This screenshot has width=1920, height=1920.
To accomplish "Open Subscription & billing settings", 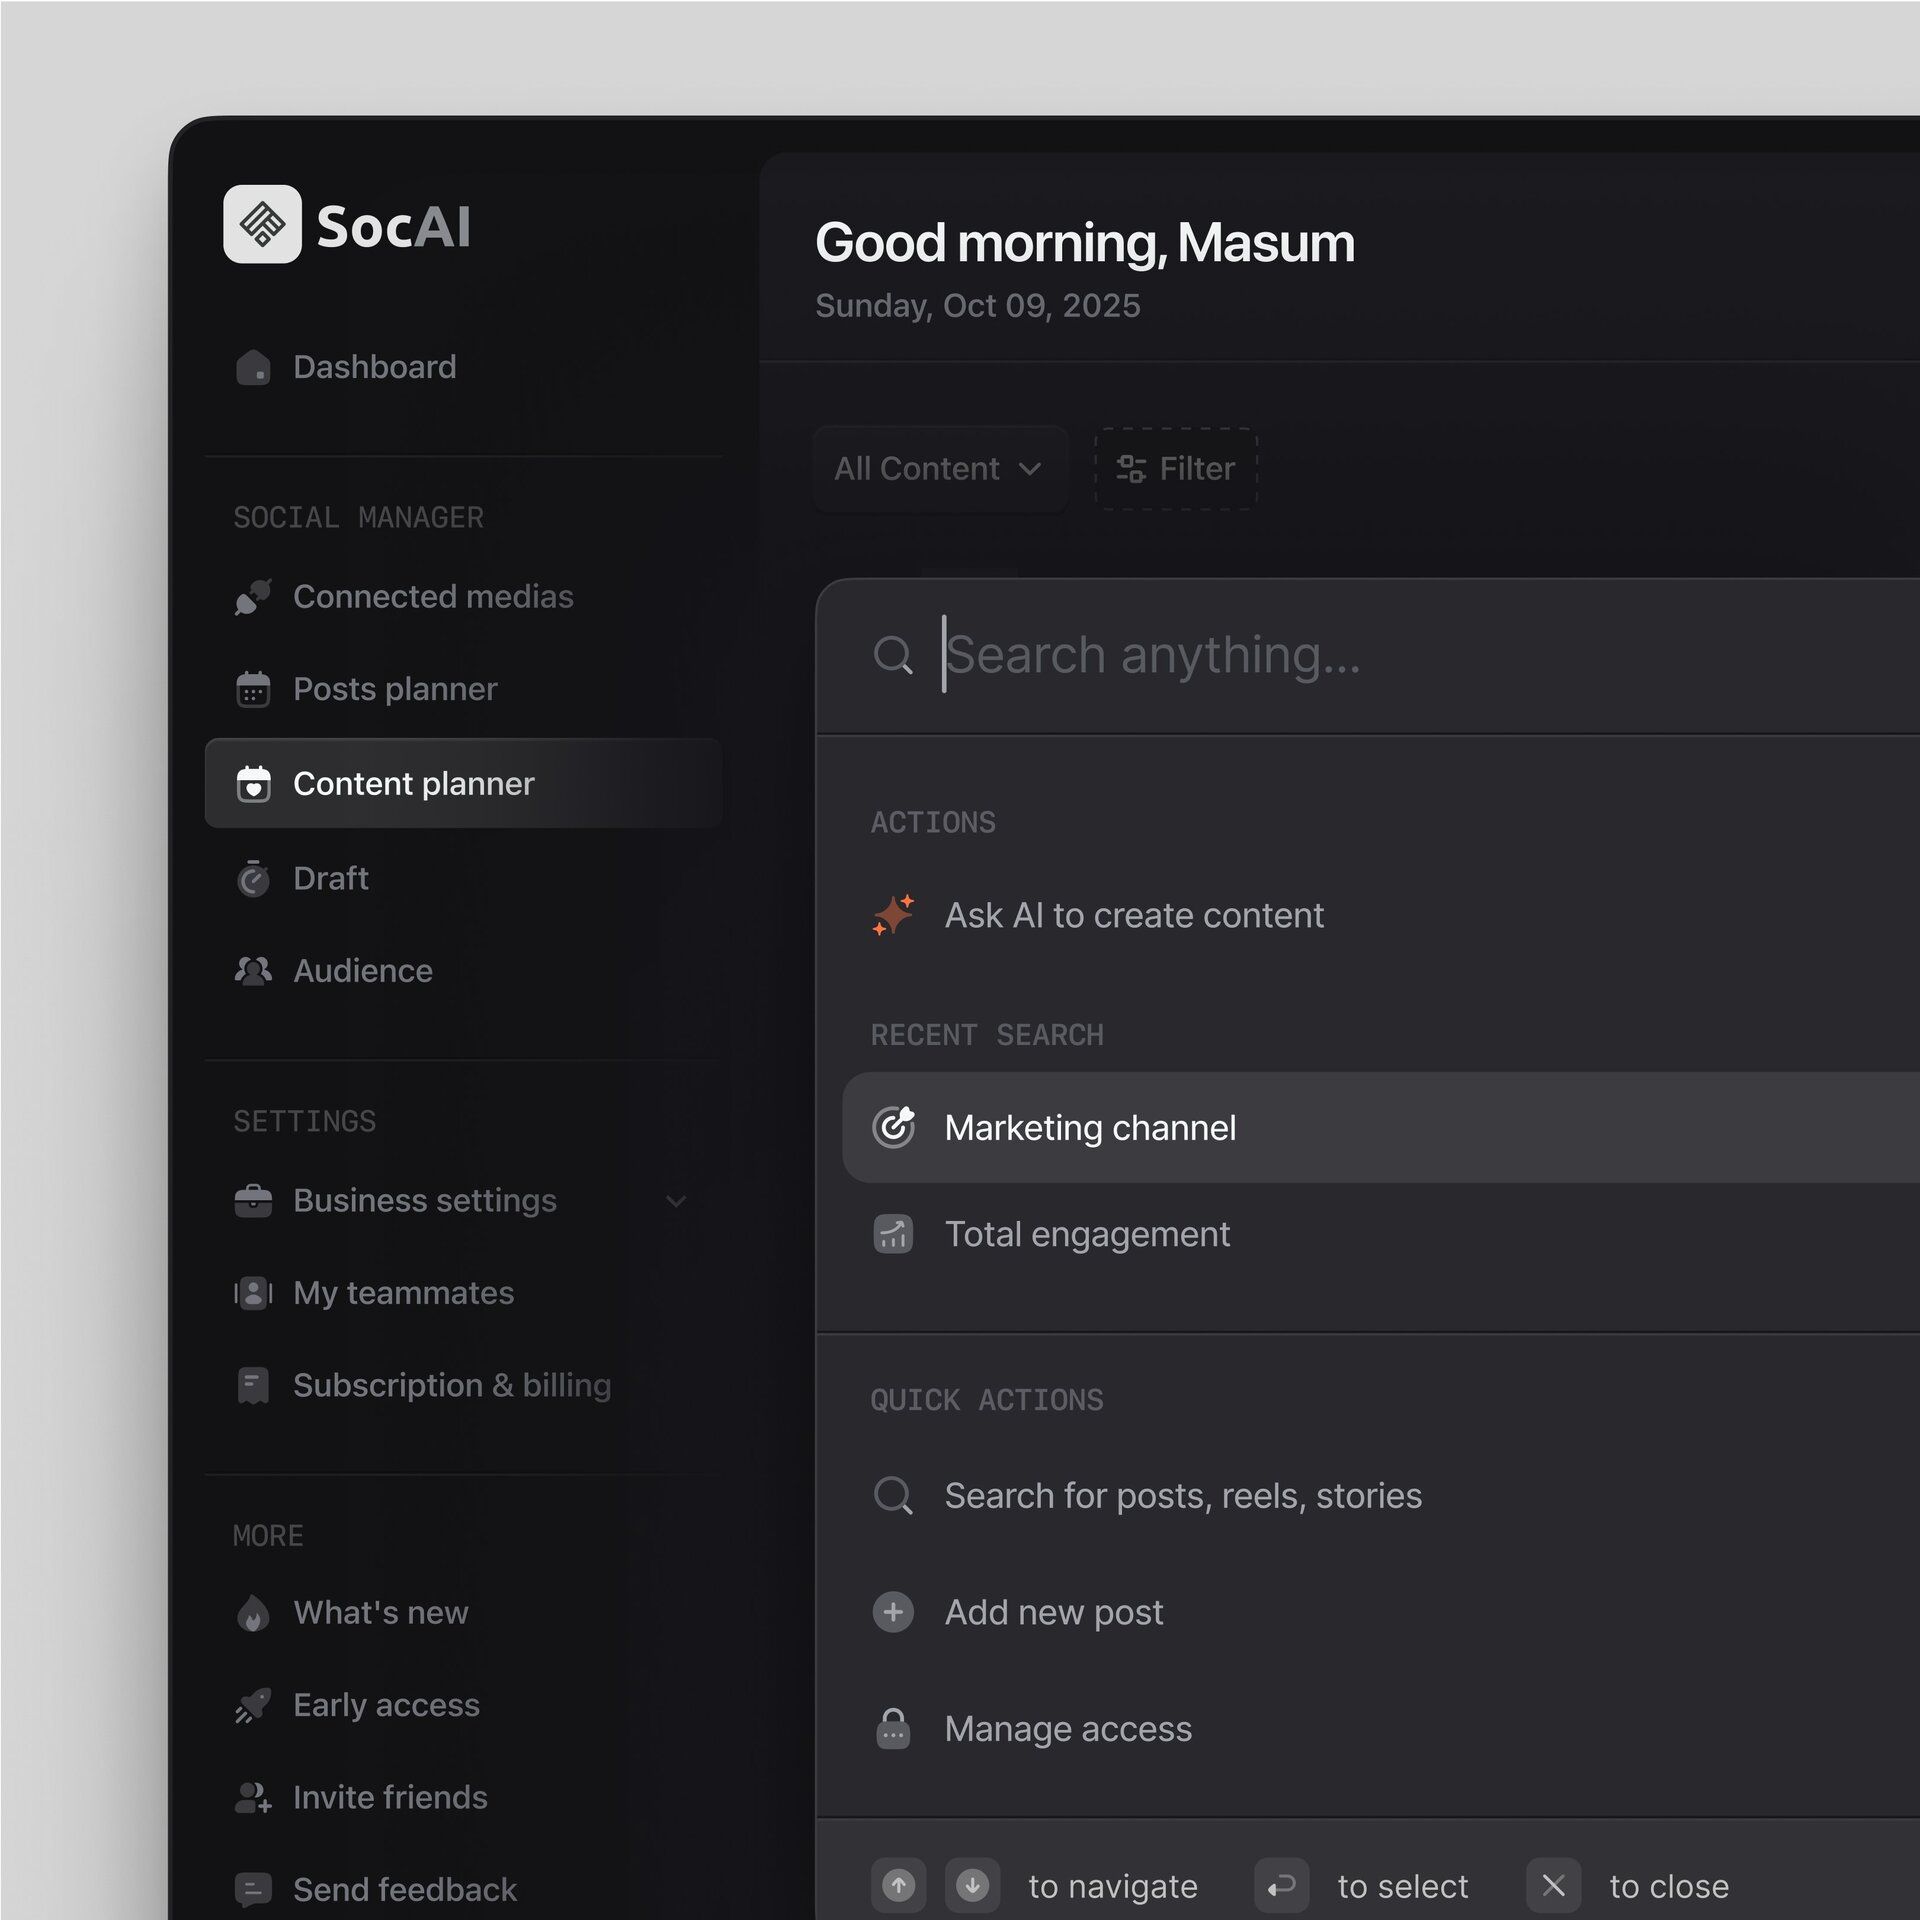I will [451, 1385].
